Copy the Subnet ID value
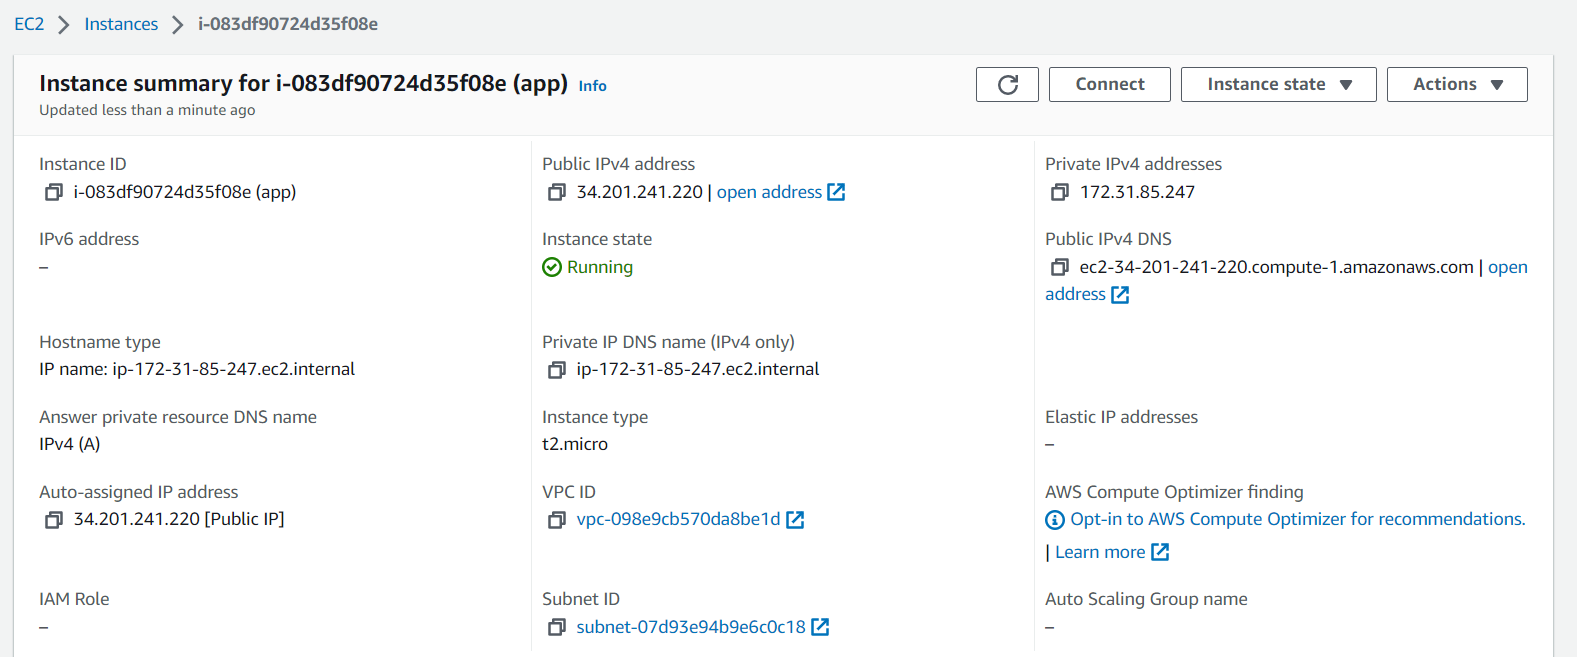Screen dimensions: 1577x657 click(x=557, y=627)
